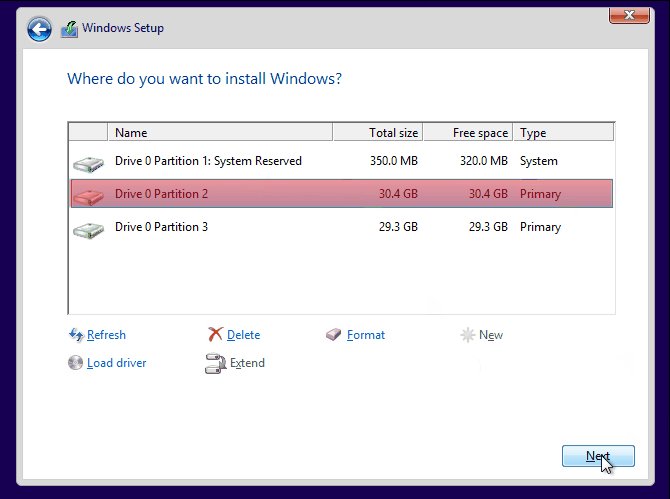This screenshot has height=499, width=670.
Task: Click Partition 3's Primary type cell
Action: pos(541,227)
